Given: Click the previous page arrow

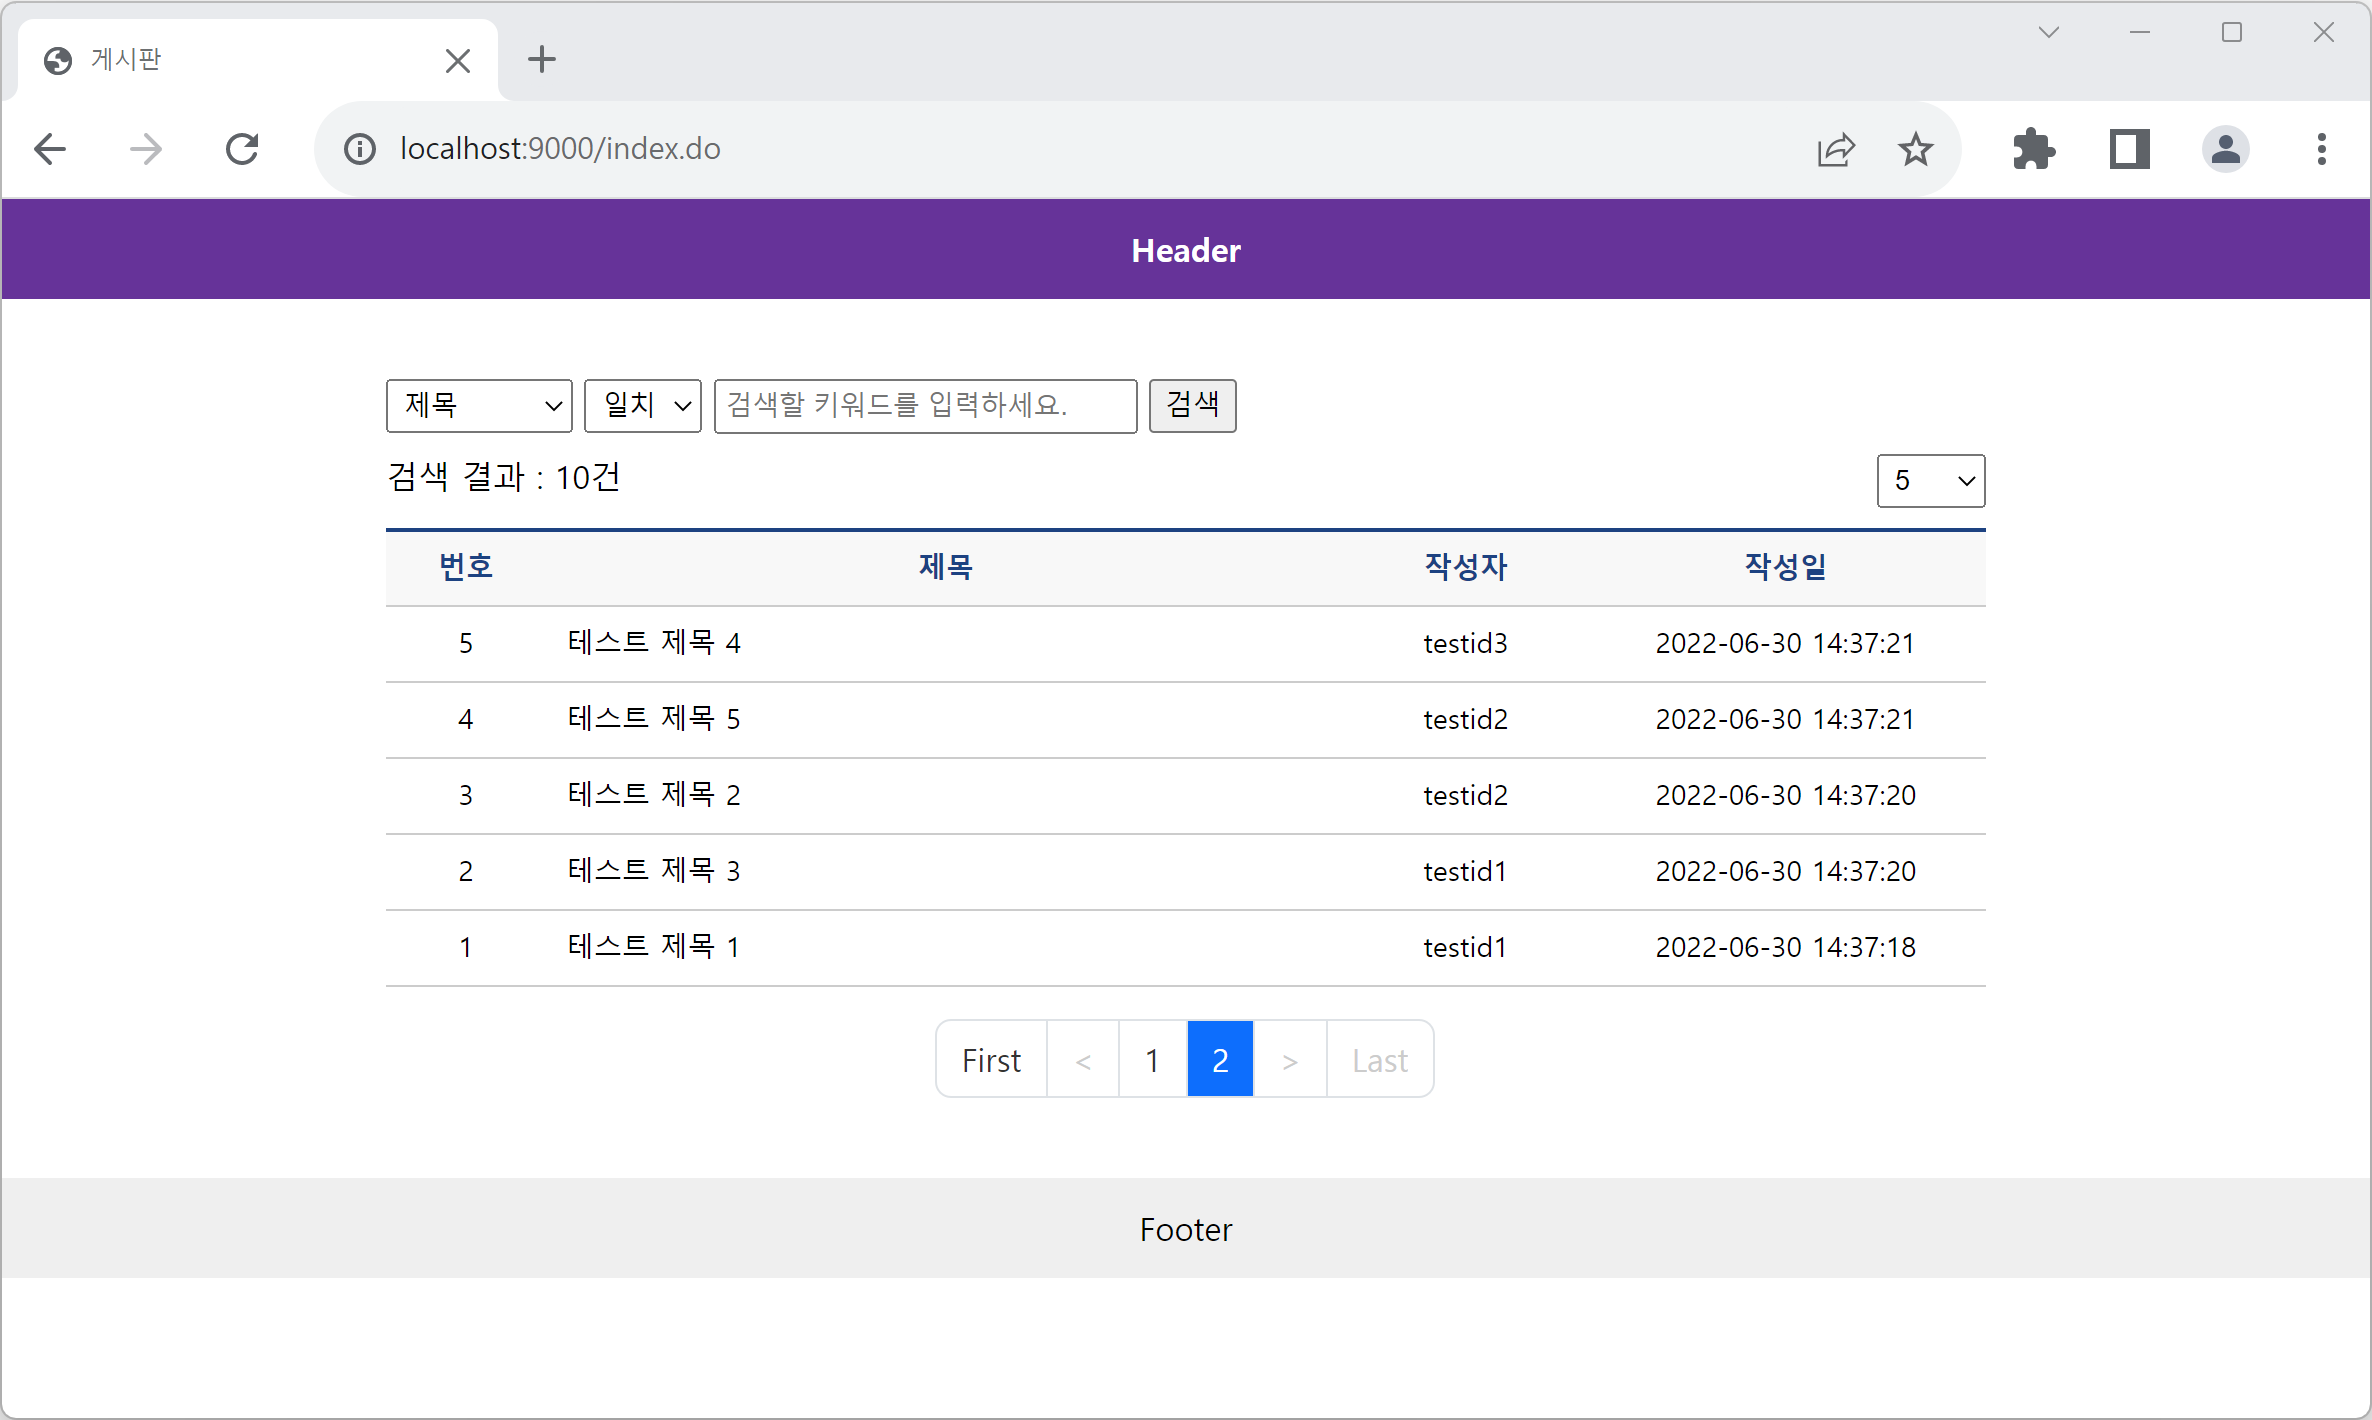Looking at the screenshot, I should pos(1083,1060).
